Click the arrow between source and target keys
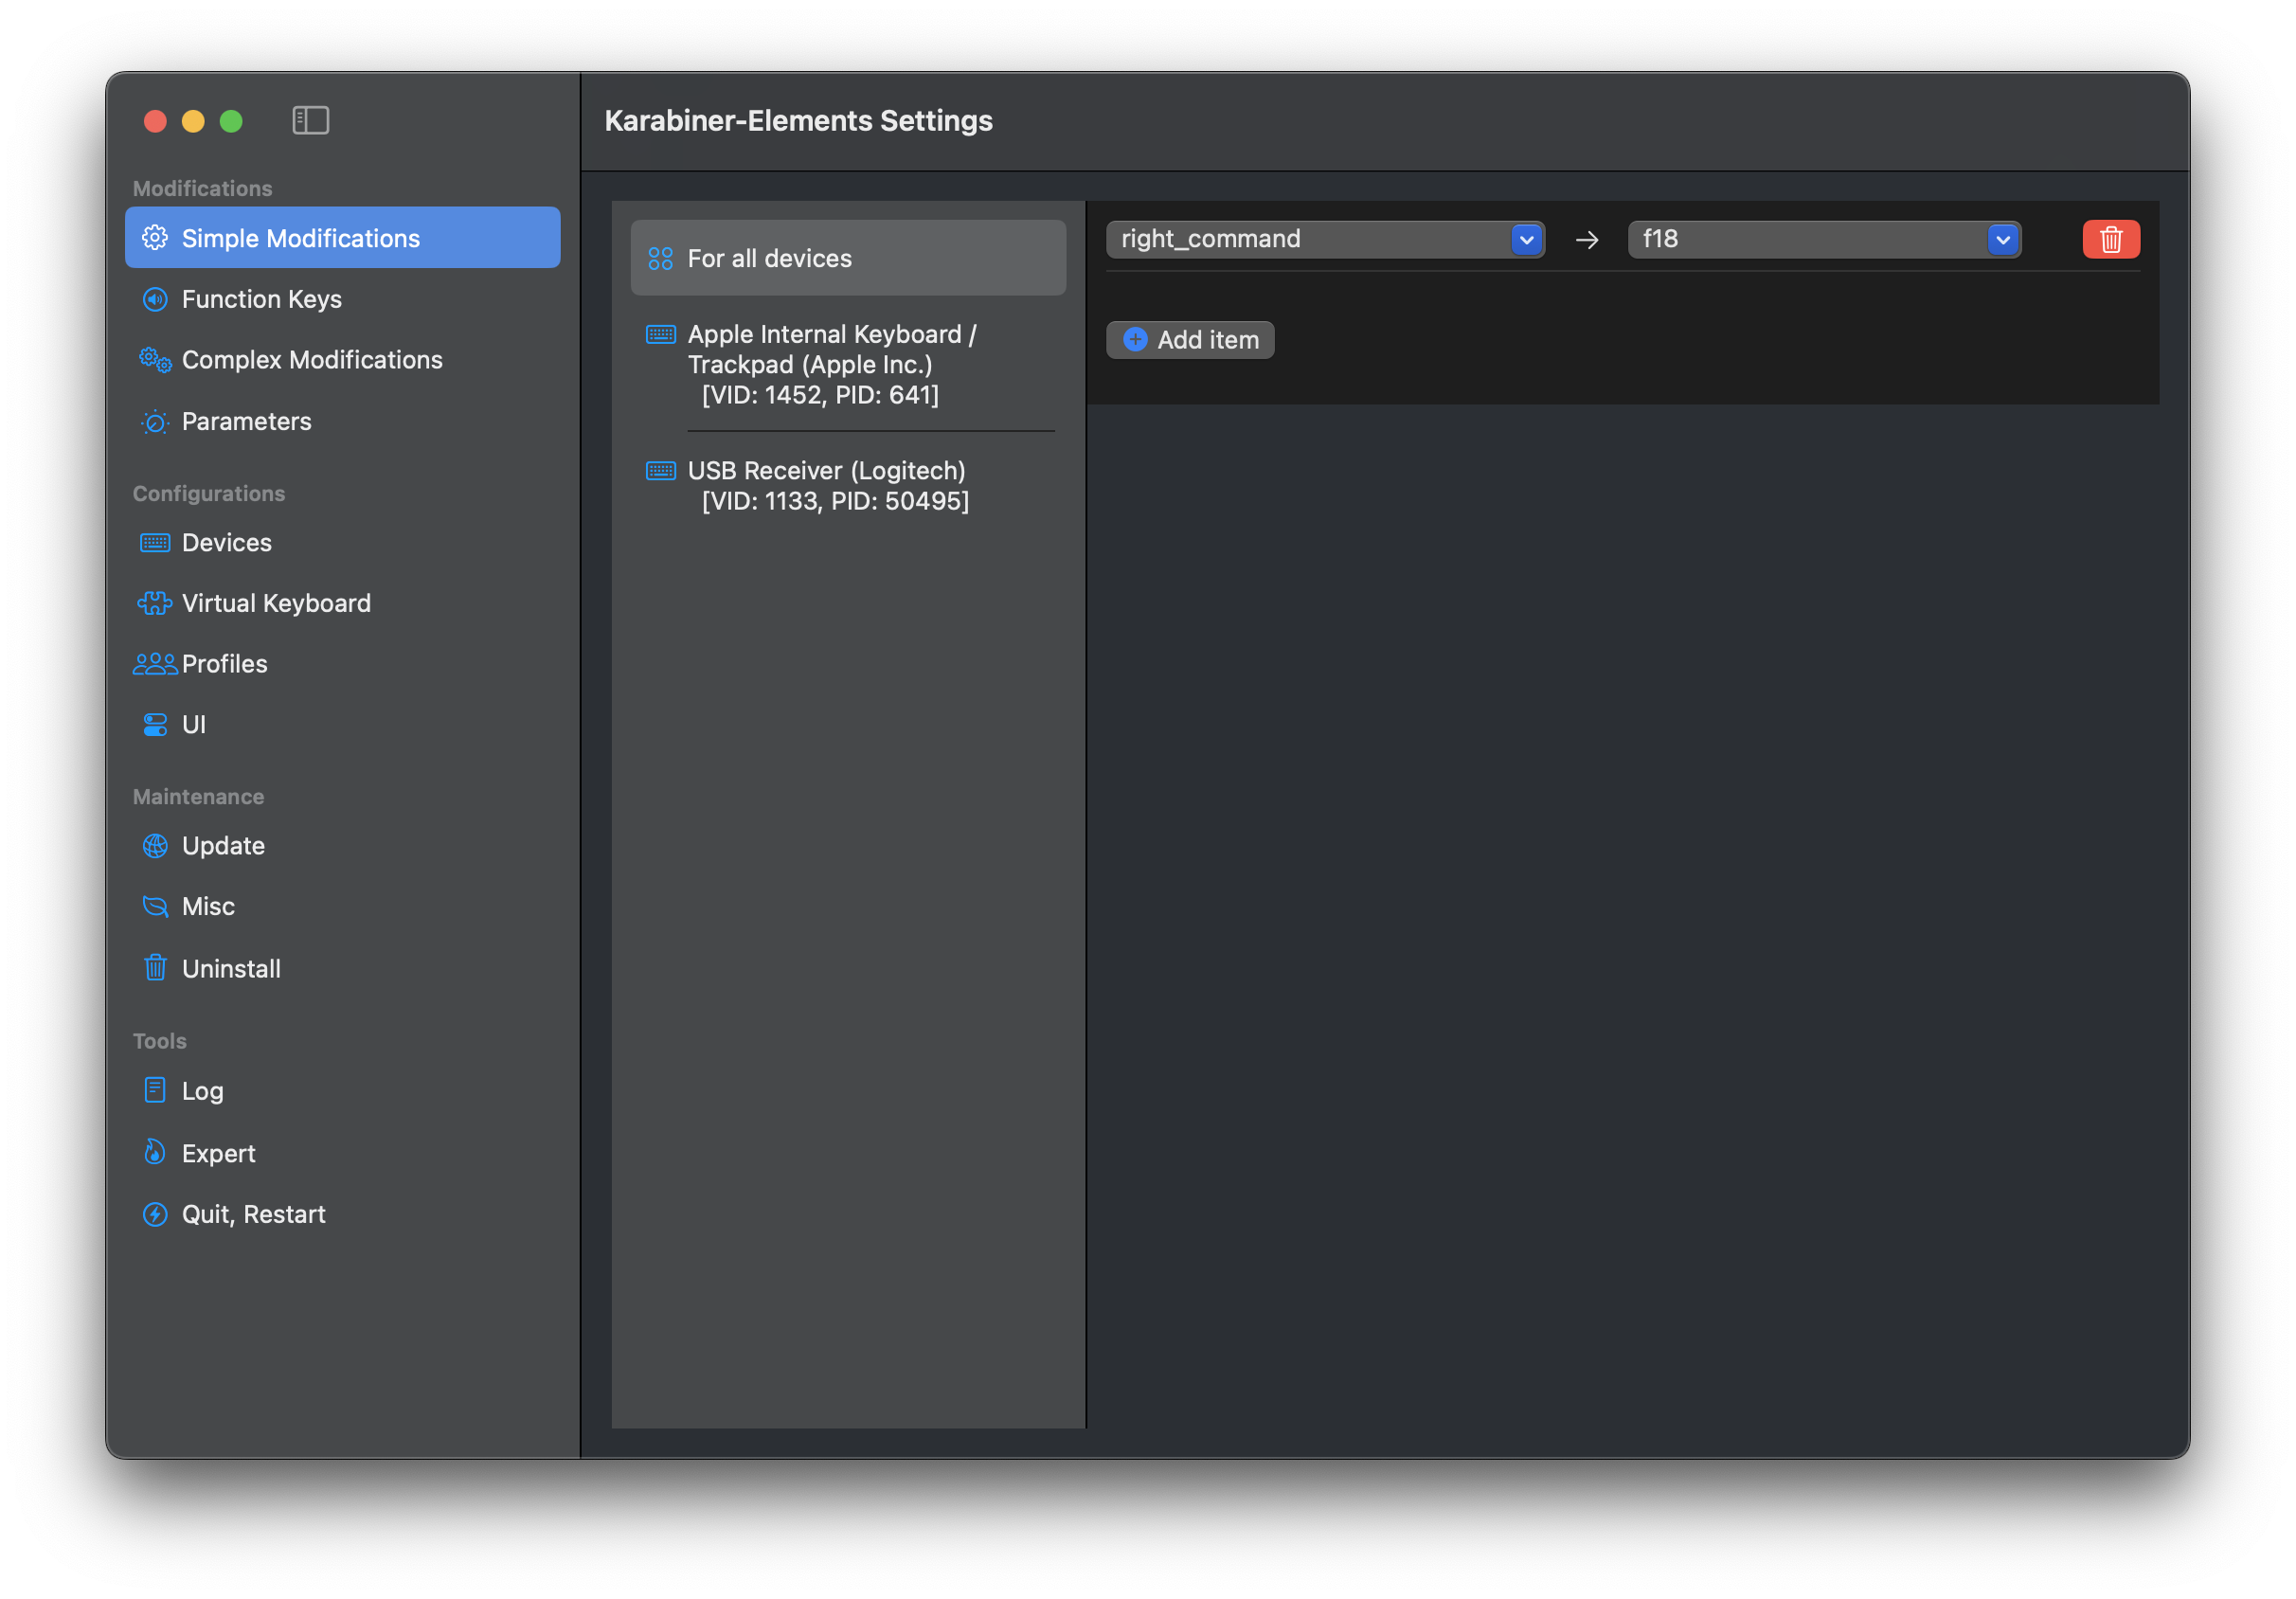This screenshot has height=1599, width=2296. tap(1587, 240)
